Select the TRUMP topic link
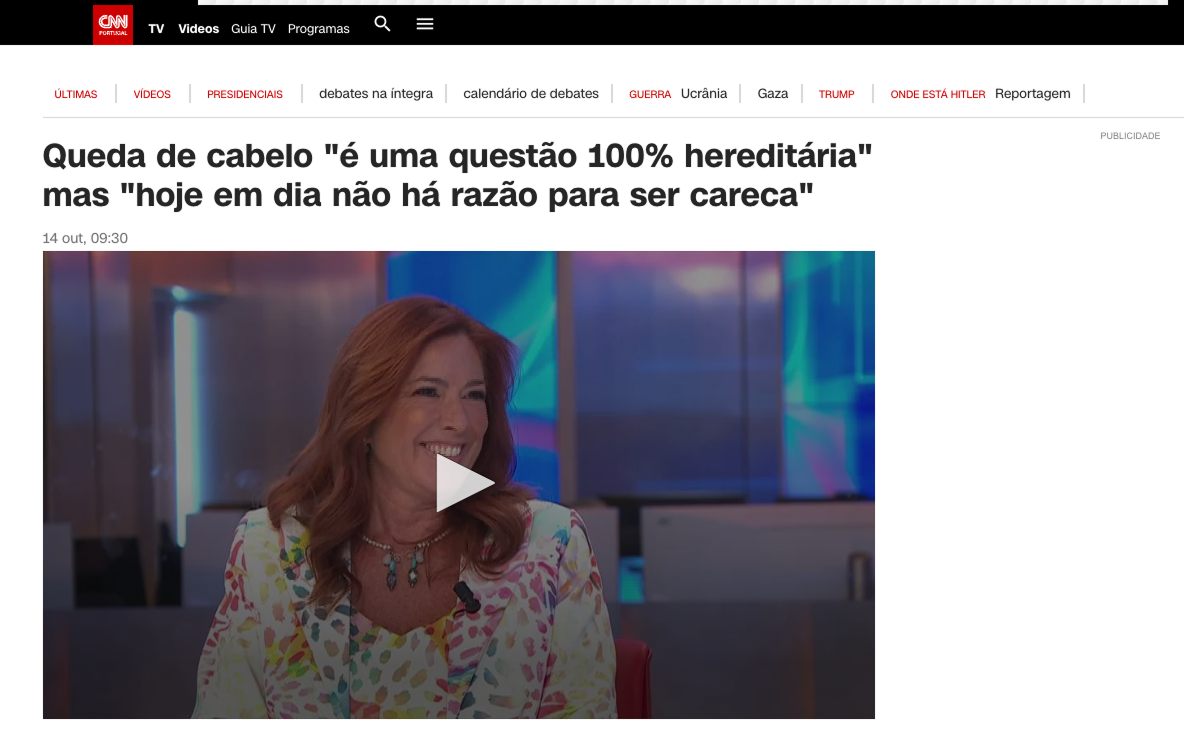 click(837, 94)
